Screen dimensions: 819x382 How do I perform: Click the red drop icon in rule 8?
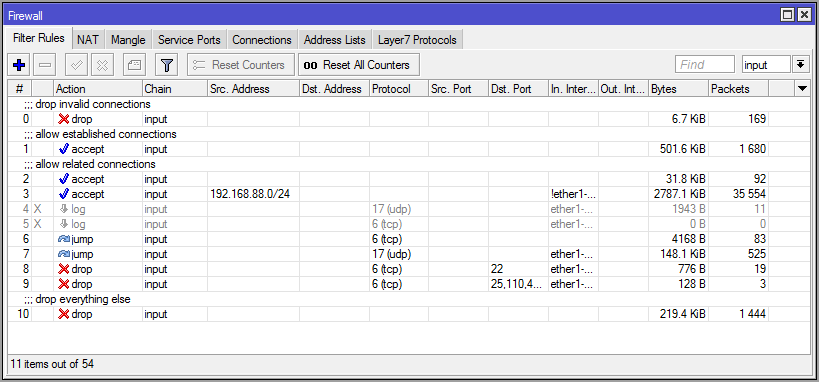coord(64,269)
